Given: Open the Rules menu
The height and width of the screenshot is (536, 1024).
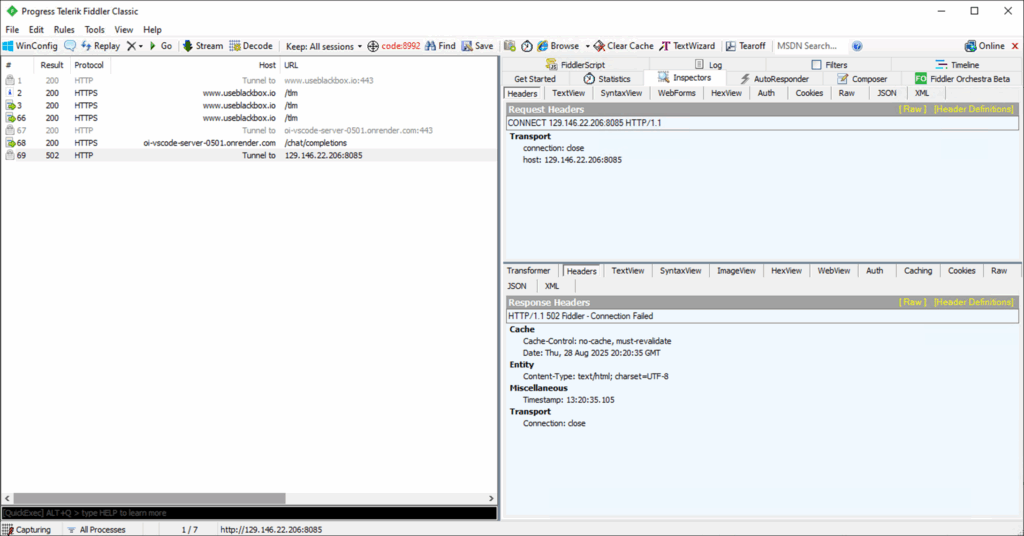Looking at the screenshot, I should coord(64,30).
